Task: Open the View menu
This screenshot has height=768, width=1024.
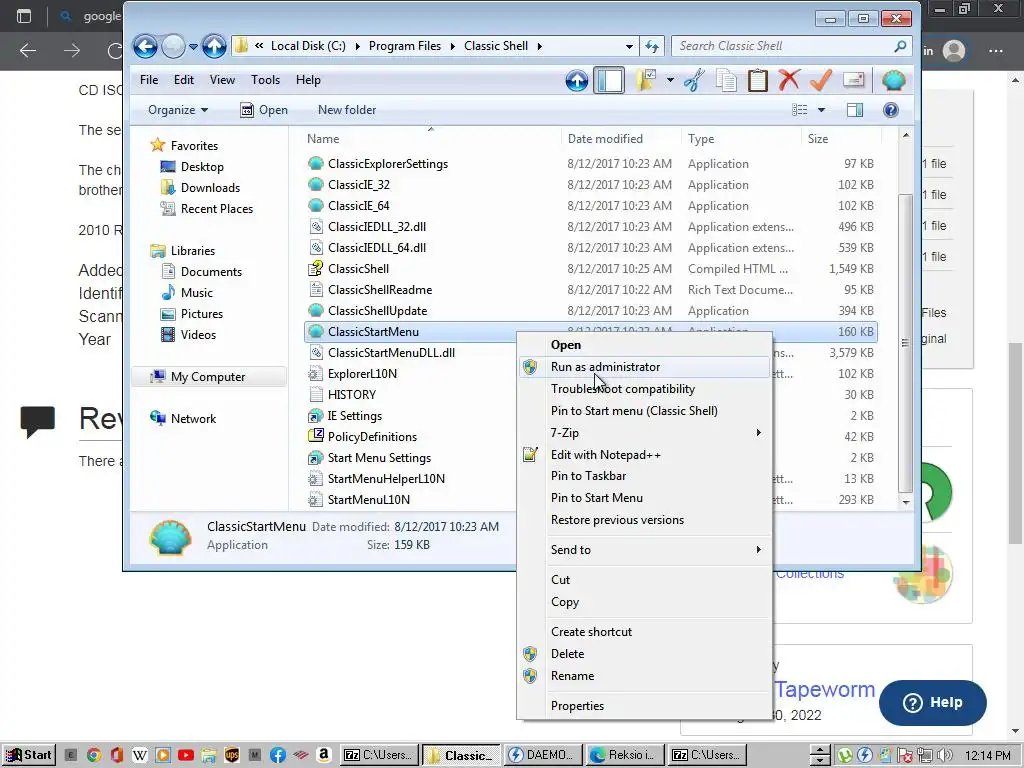Action: point(222,80)
